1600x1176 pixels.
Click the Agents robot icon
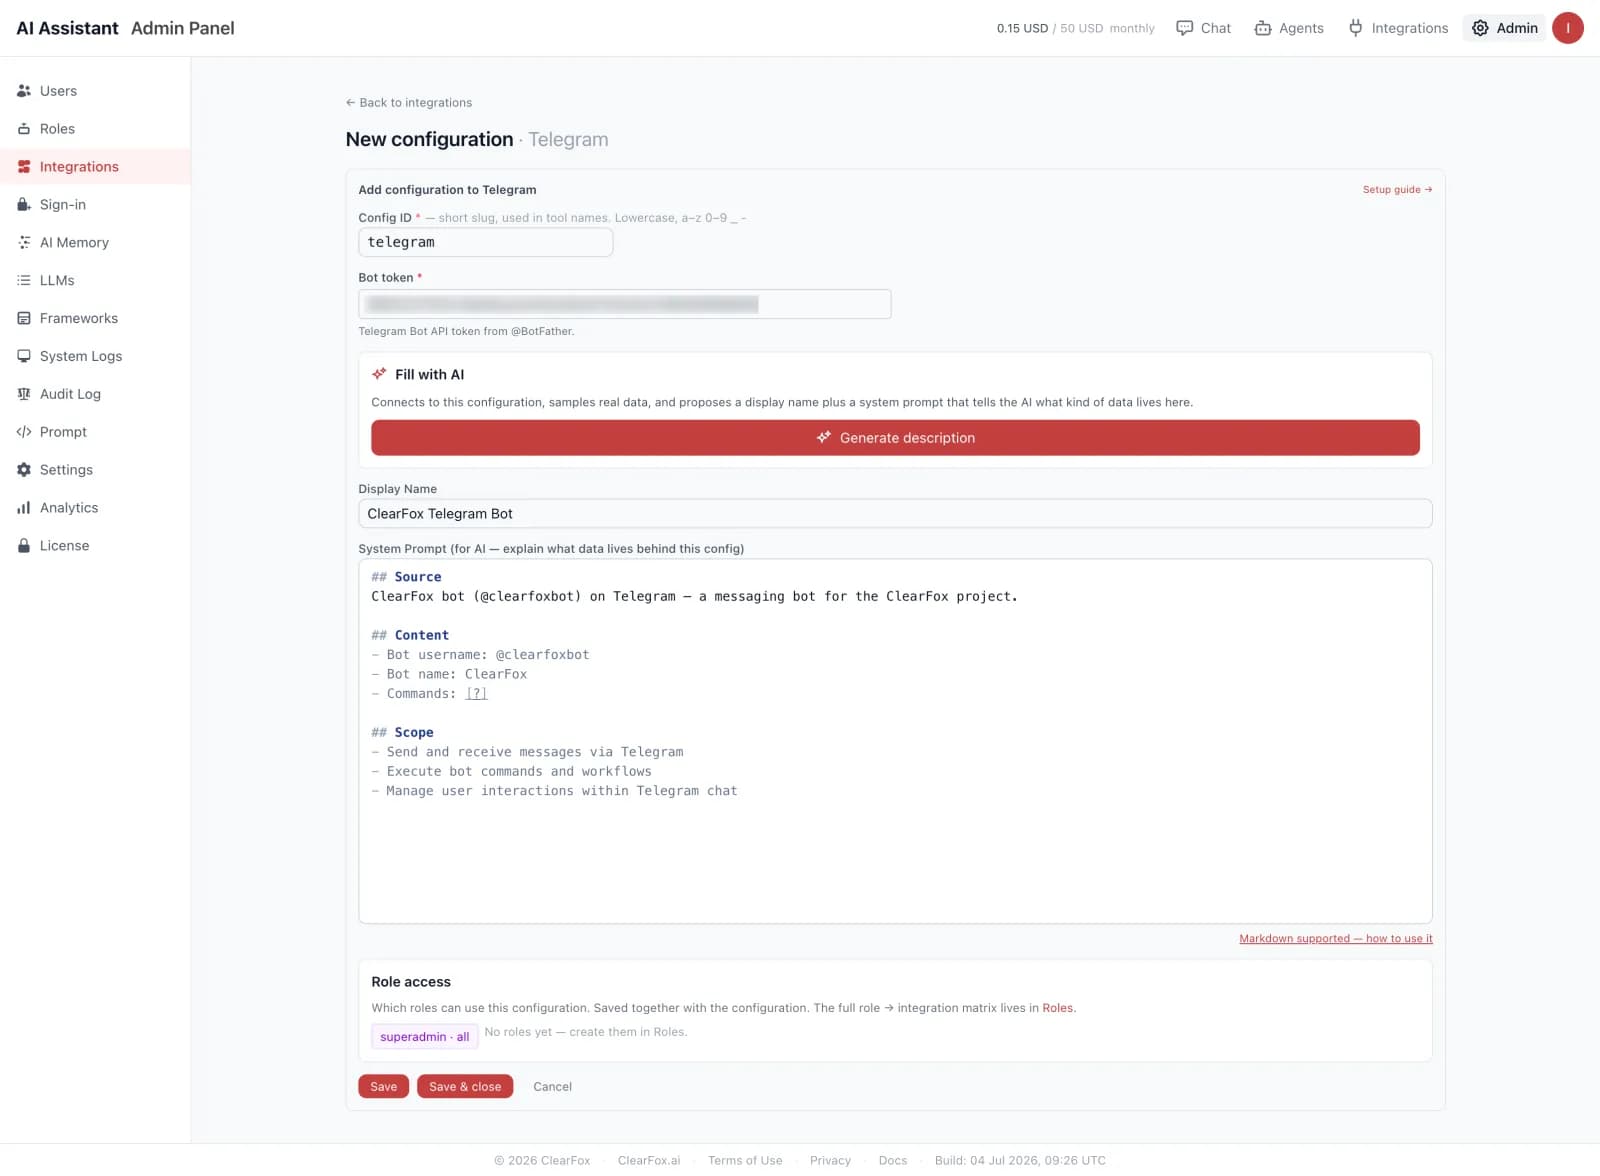click(x=1263, y=28)
